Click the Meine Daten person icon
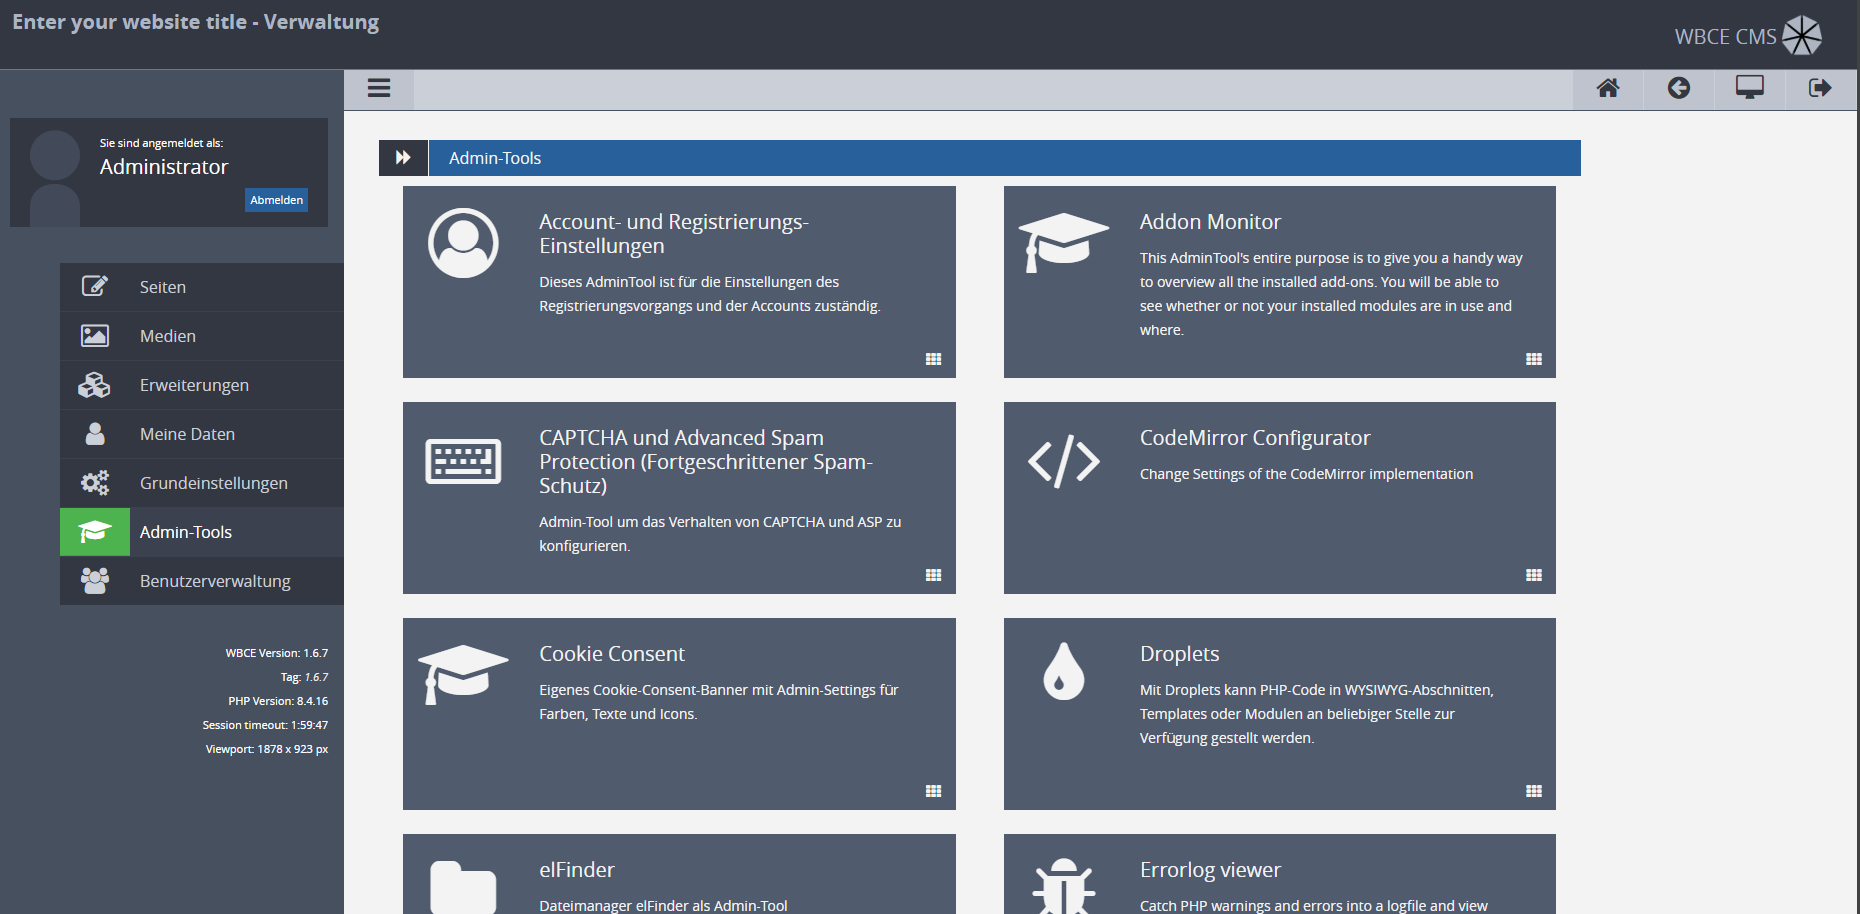This screenshot has width=1860, height=914. (95, 434)
